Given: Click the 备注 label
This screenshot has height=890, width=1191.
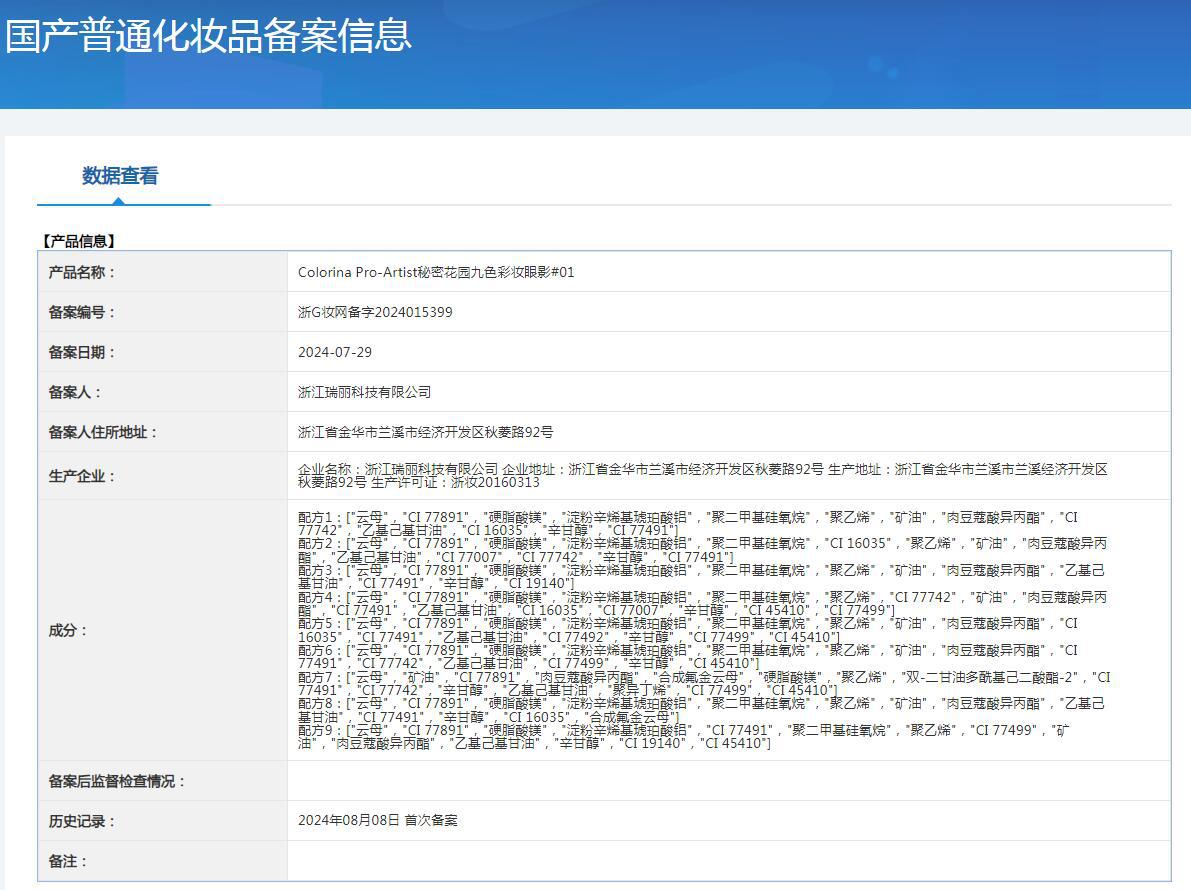Looking at the screenshot, I should tap(68, 861).
